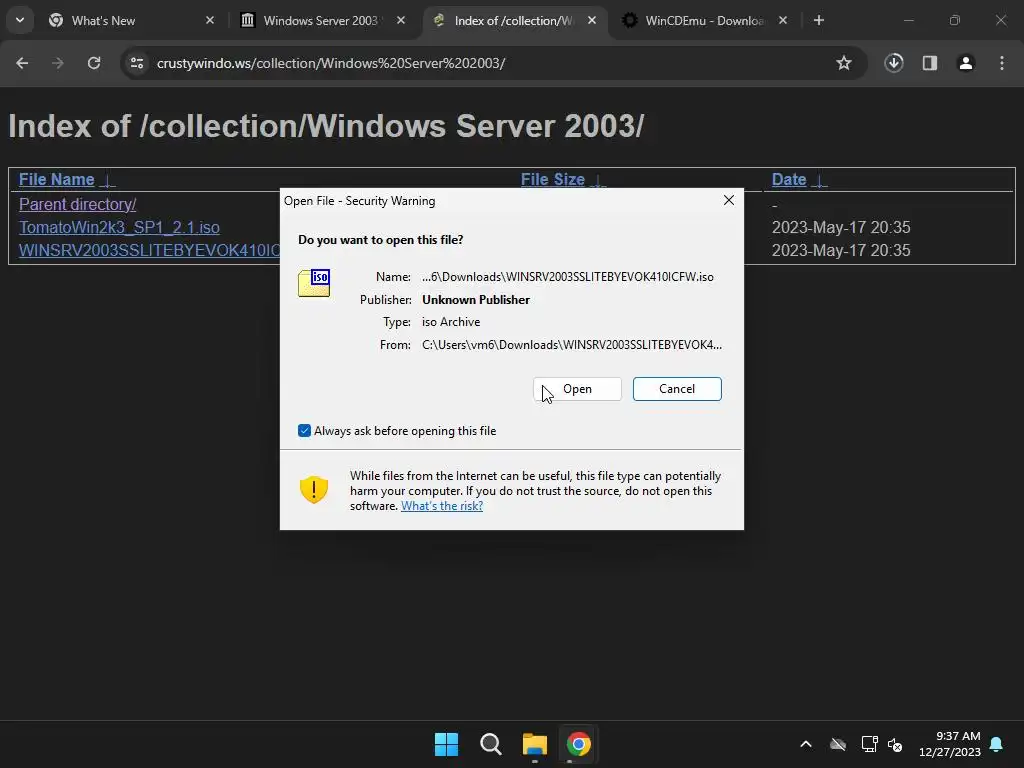Viewport: 1024px width, 768px height.
Task: Show hidden system tray icons
Action: [806, 744]
